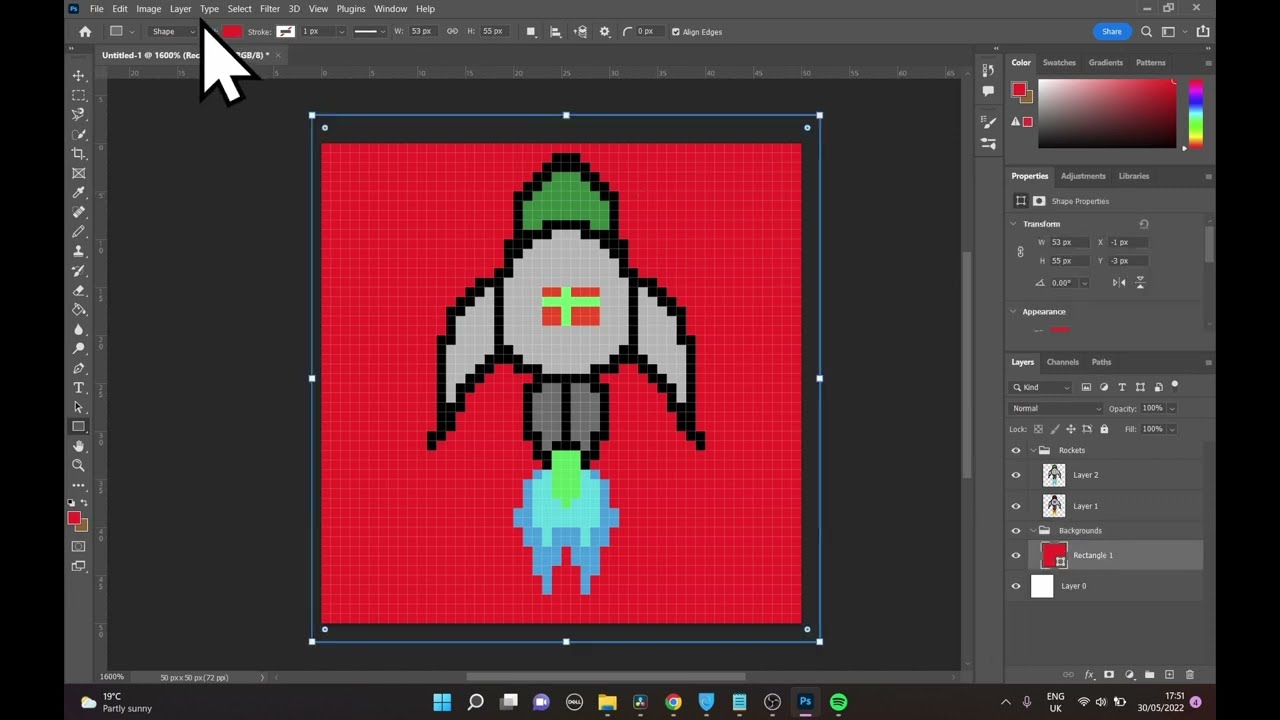This screenshot has width=1280, height=720.
Task: Add a layer mask
Action: (x=1109, y=675)
